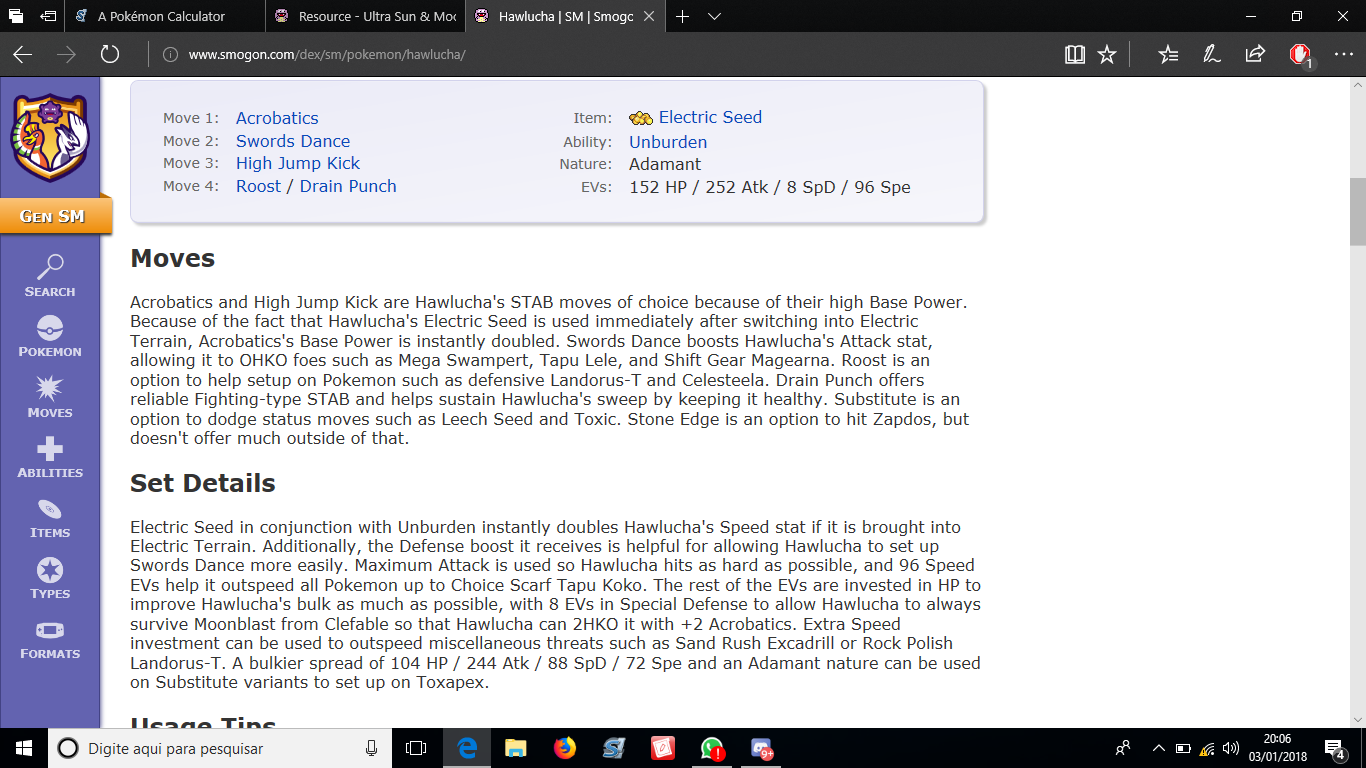
Task: Click the address bar URL field
Action: pos(600,54)
